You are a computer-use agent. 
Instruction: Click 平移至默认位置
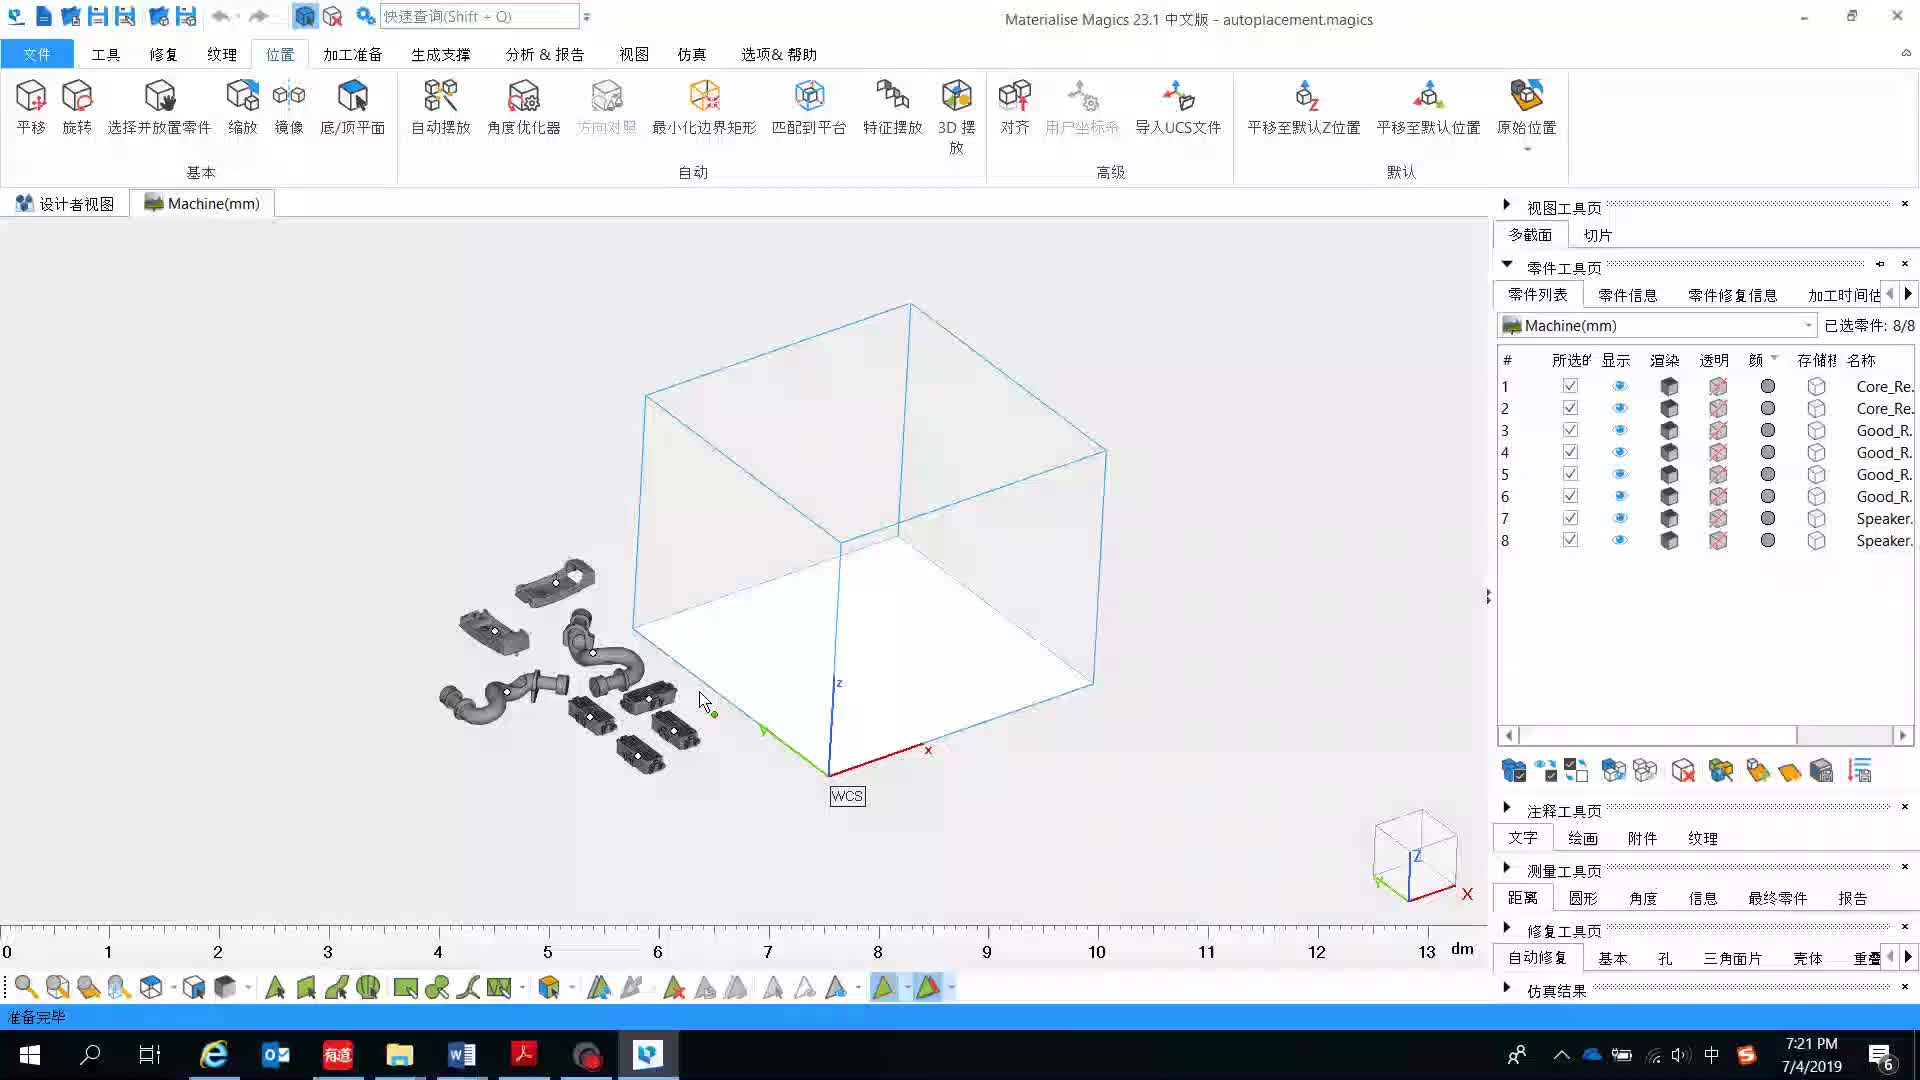tap(1428, 107)
